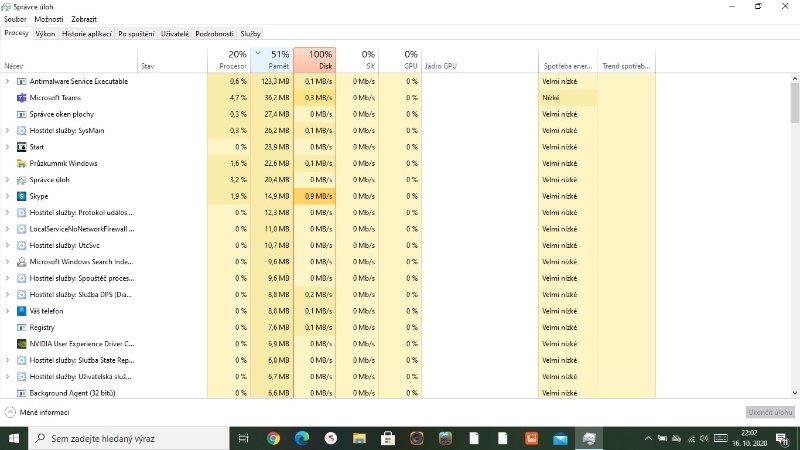
Task: Sort by the Síť column header
Action: pyautogui.click(x=357, y=60)
